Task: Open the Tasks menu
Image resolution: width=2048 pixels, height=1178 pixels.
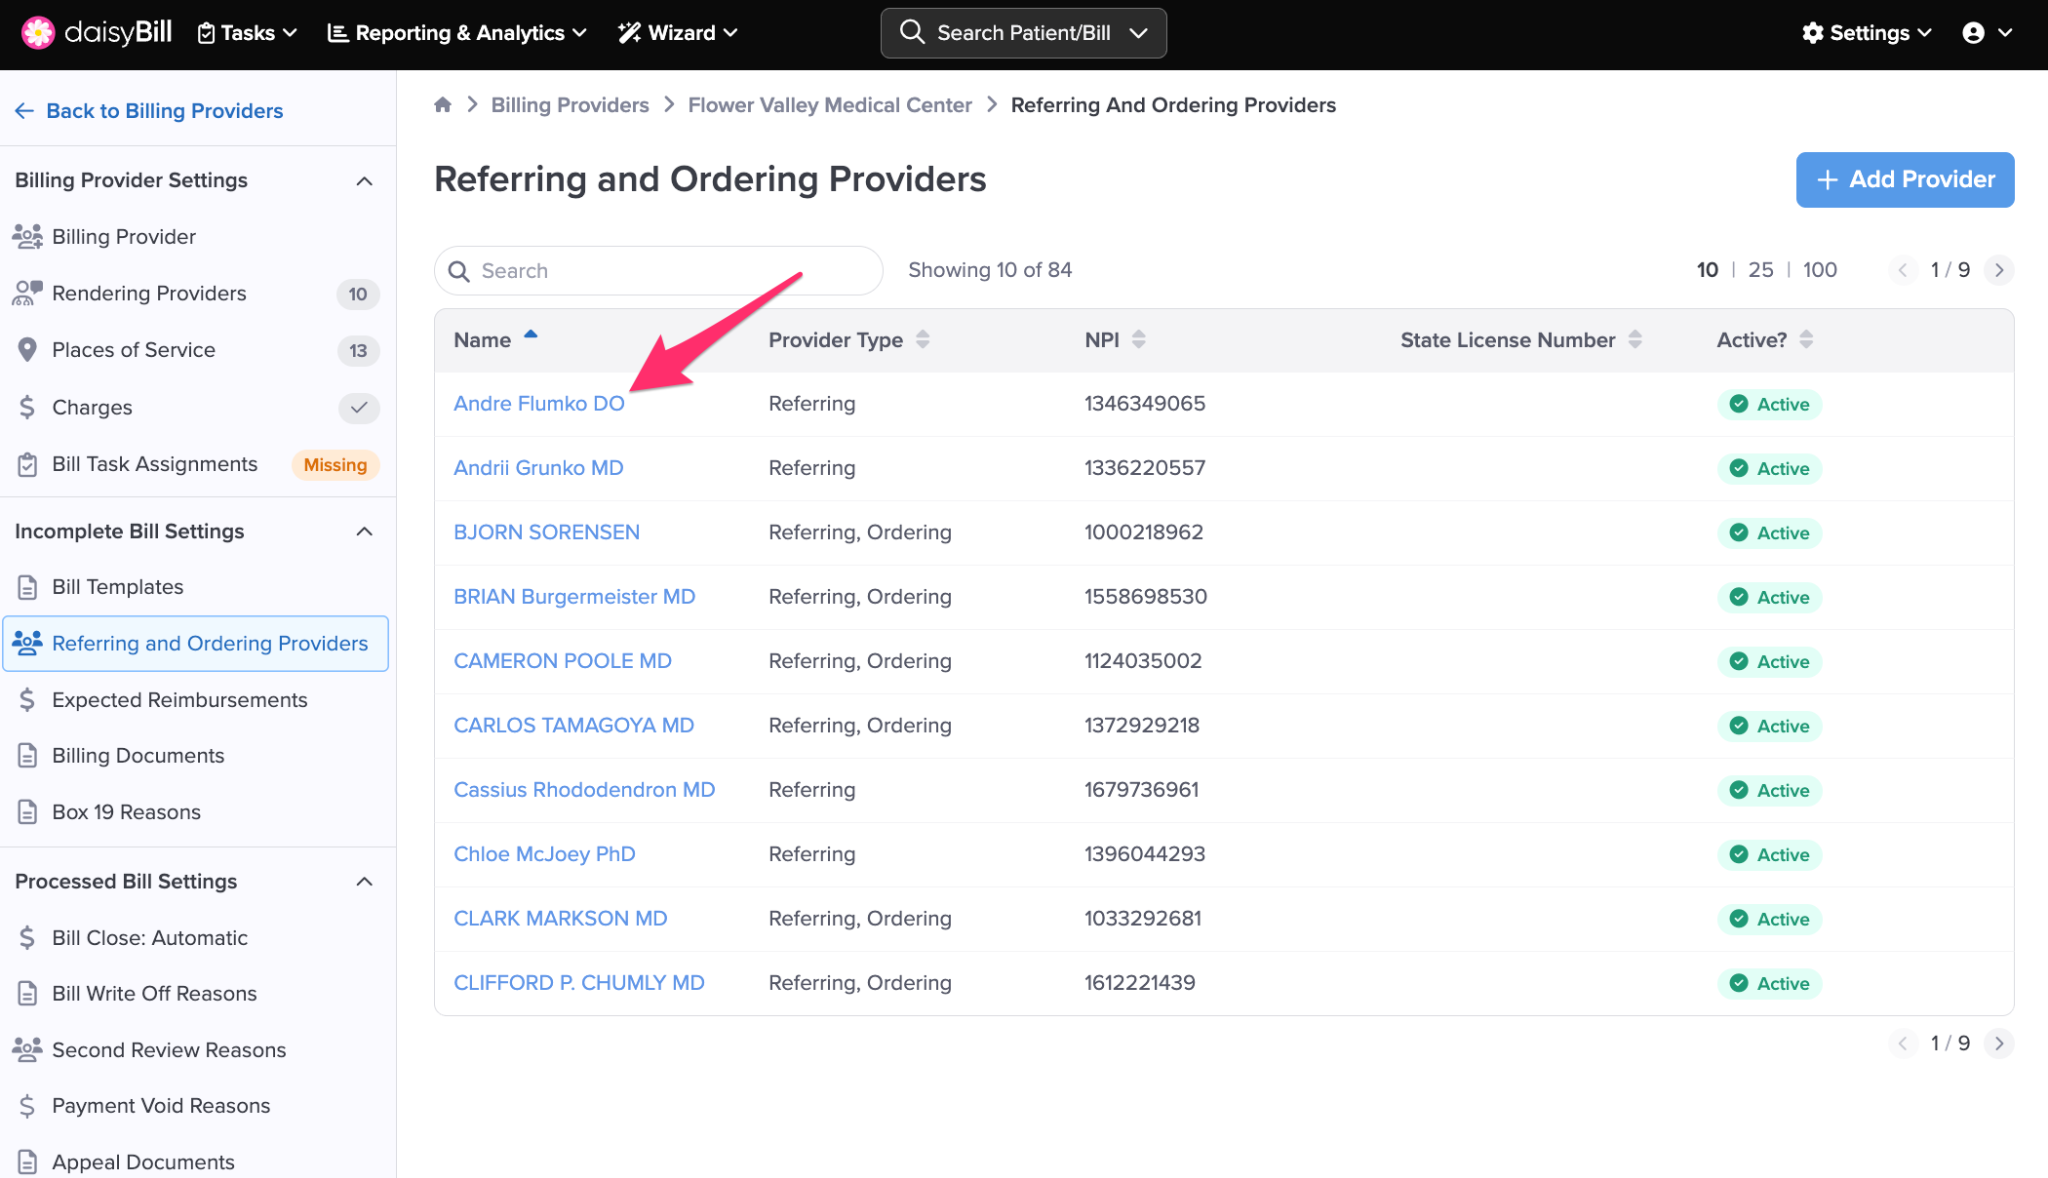Action: [x=247, y=33]
